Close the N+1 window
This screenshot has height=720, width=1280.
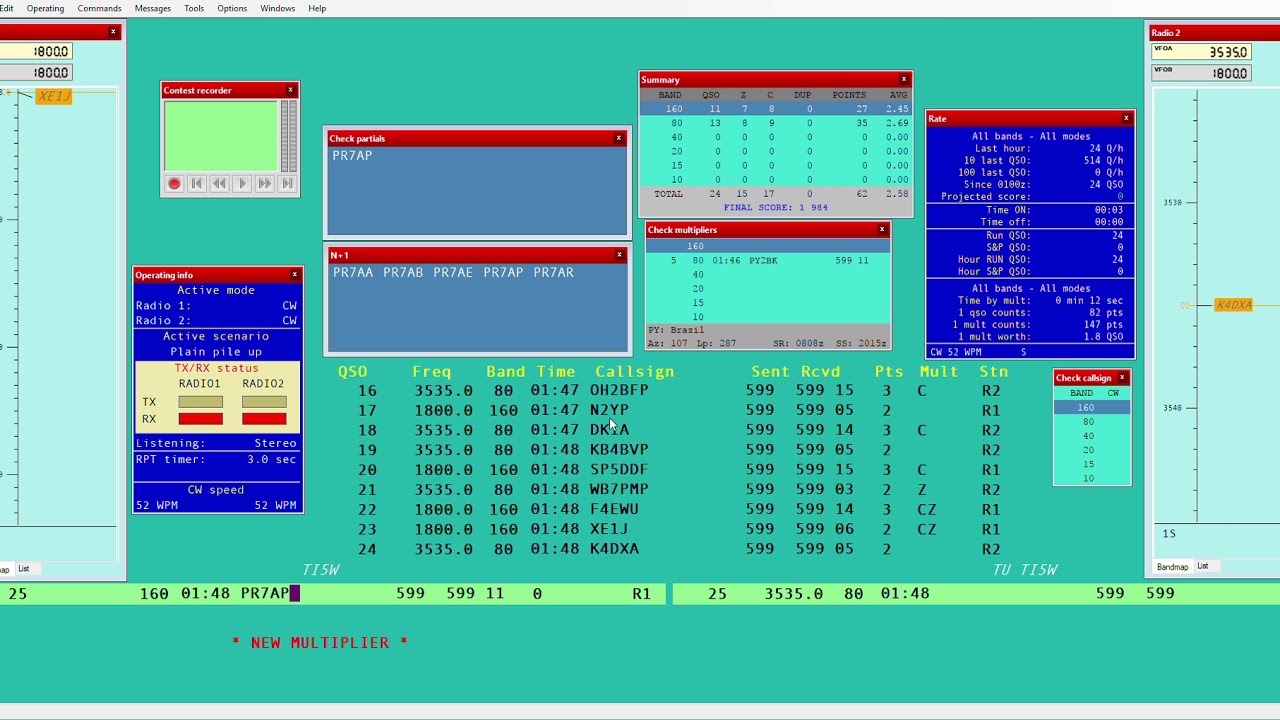(619, 255)
